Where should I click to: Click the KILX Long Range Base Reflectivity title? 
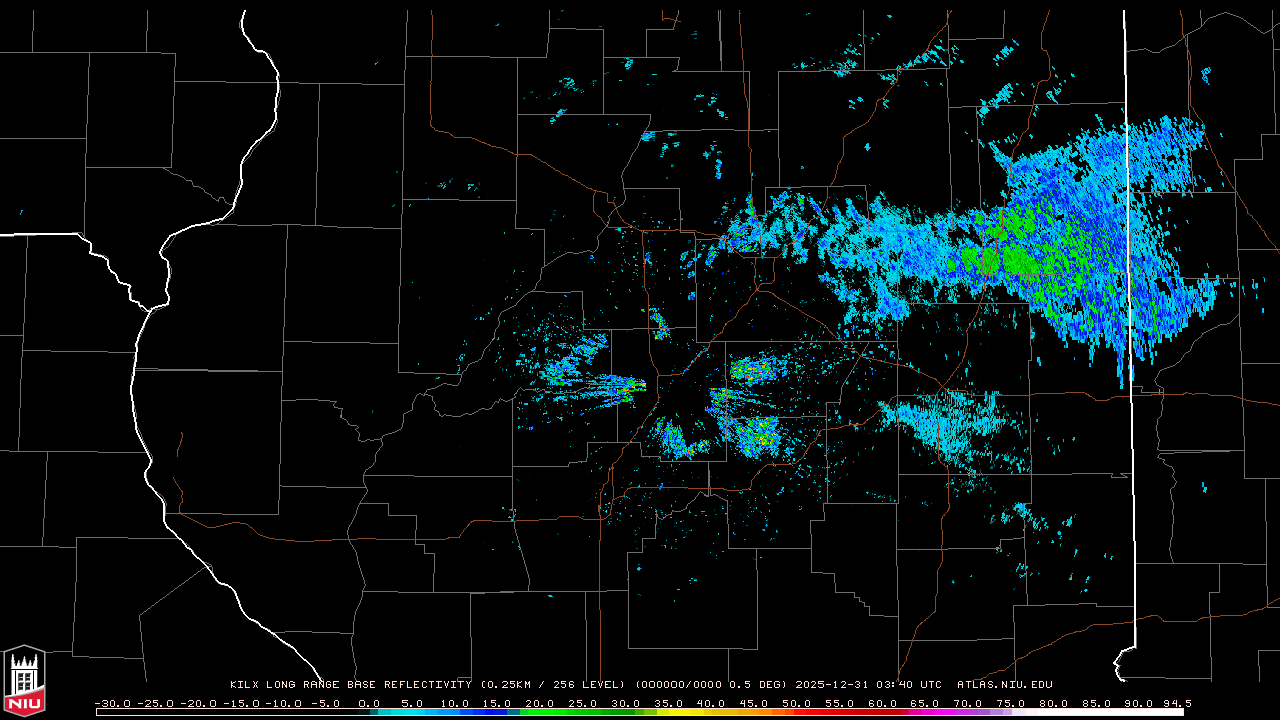click(x=350, y=685)
